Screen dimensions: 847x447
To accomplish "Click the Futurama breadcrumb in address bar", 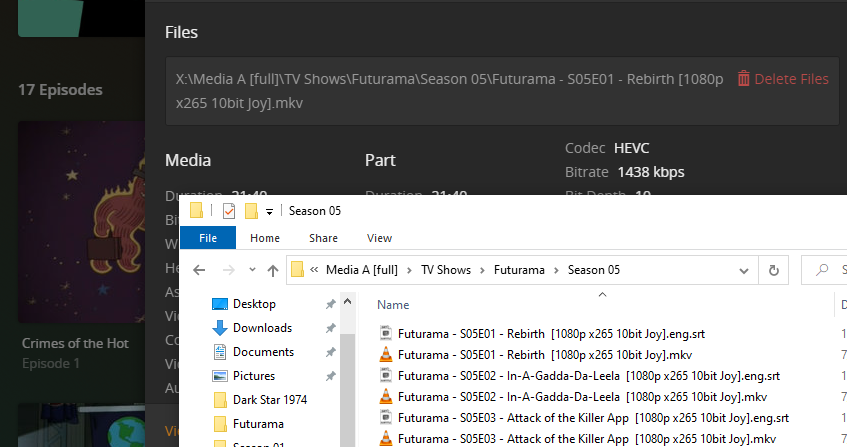I will [519, 270].
